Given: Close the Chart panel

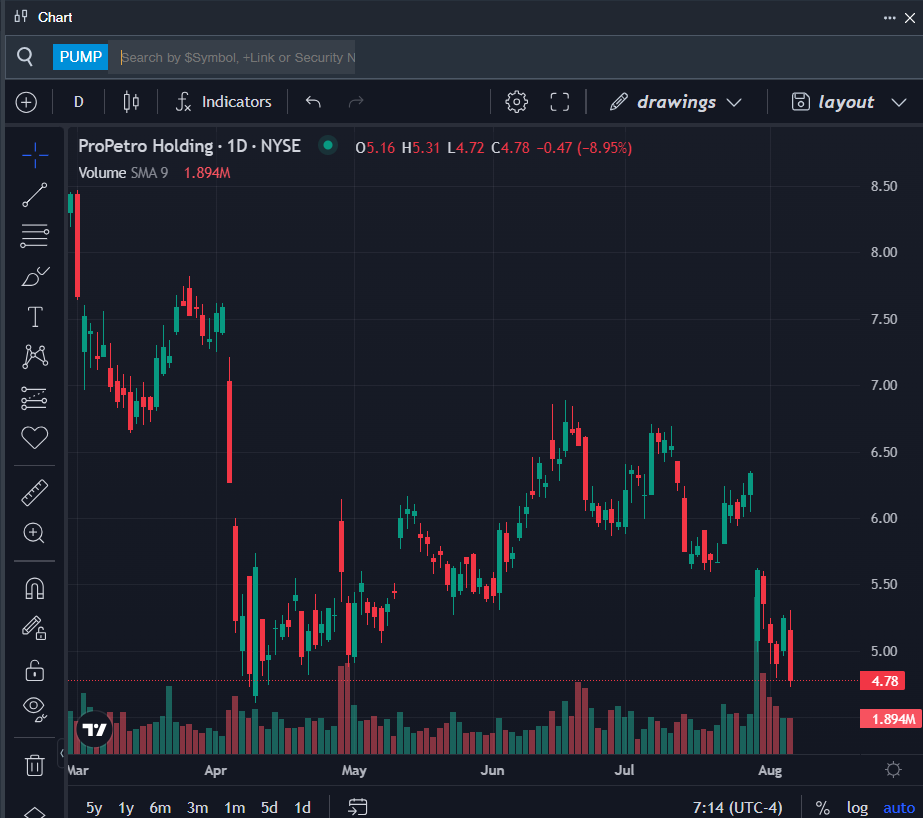Looking at the screenshot, I should 910,18.
